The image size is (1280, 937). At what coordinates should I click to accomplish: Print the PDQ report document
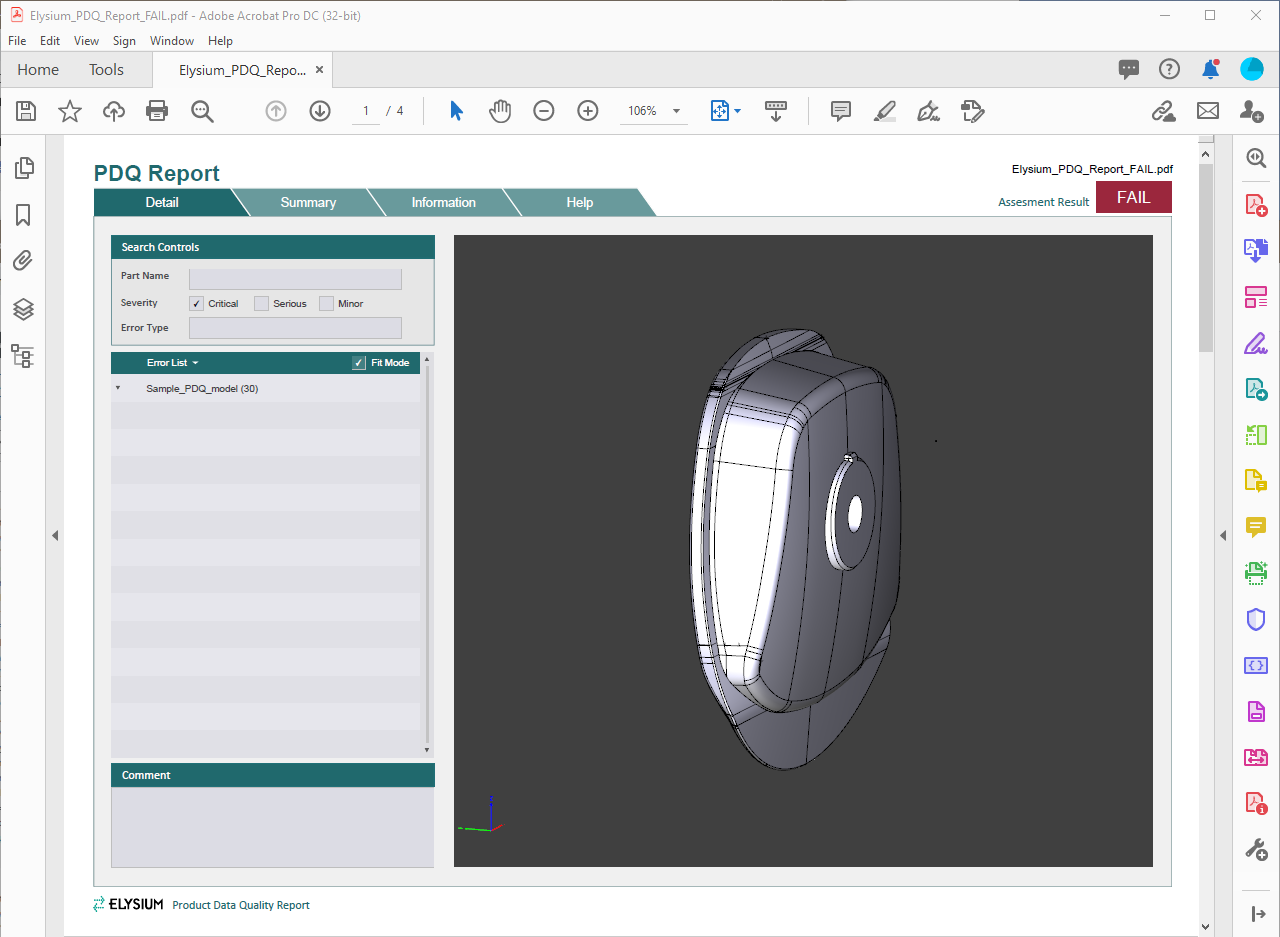click(x=157, y=111)
